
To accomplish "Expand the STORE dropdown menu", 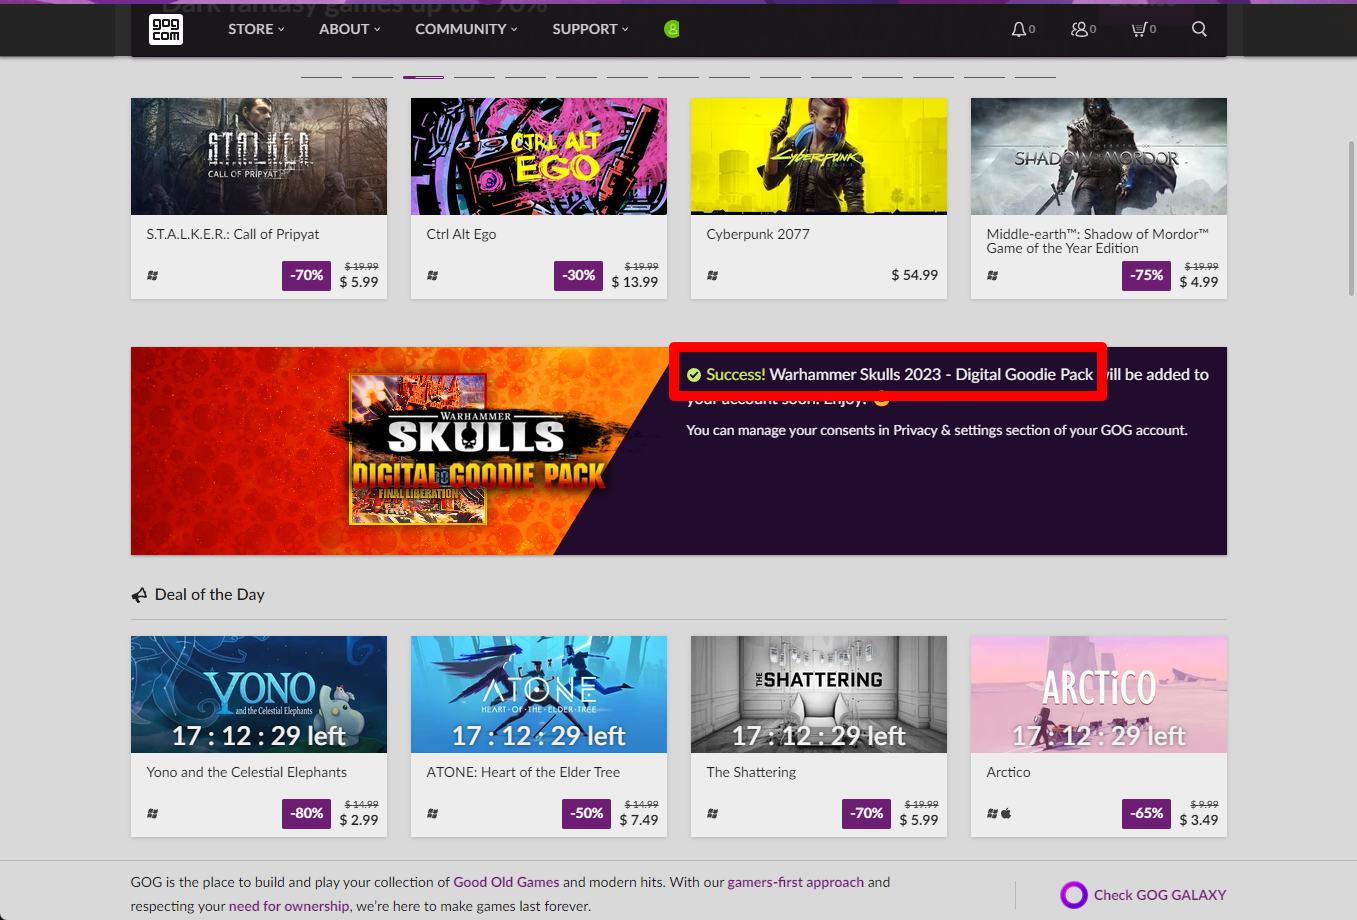I will (256, 29).
